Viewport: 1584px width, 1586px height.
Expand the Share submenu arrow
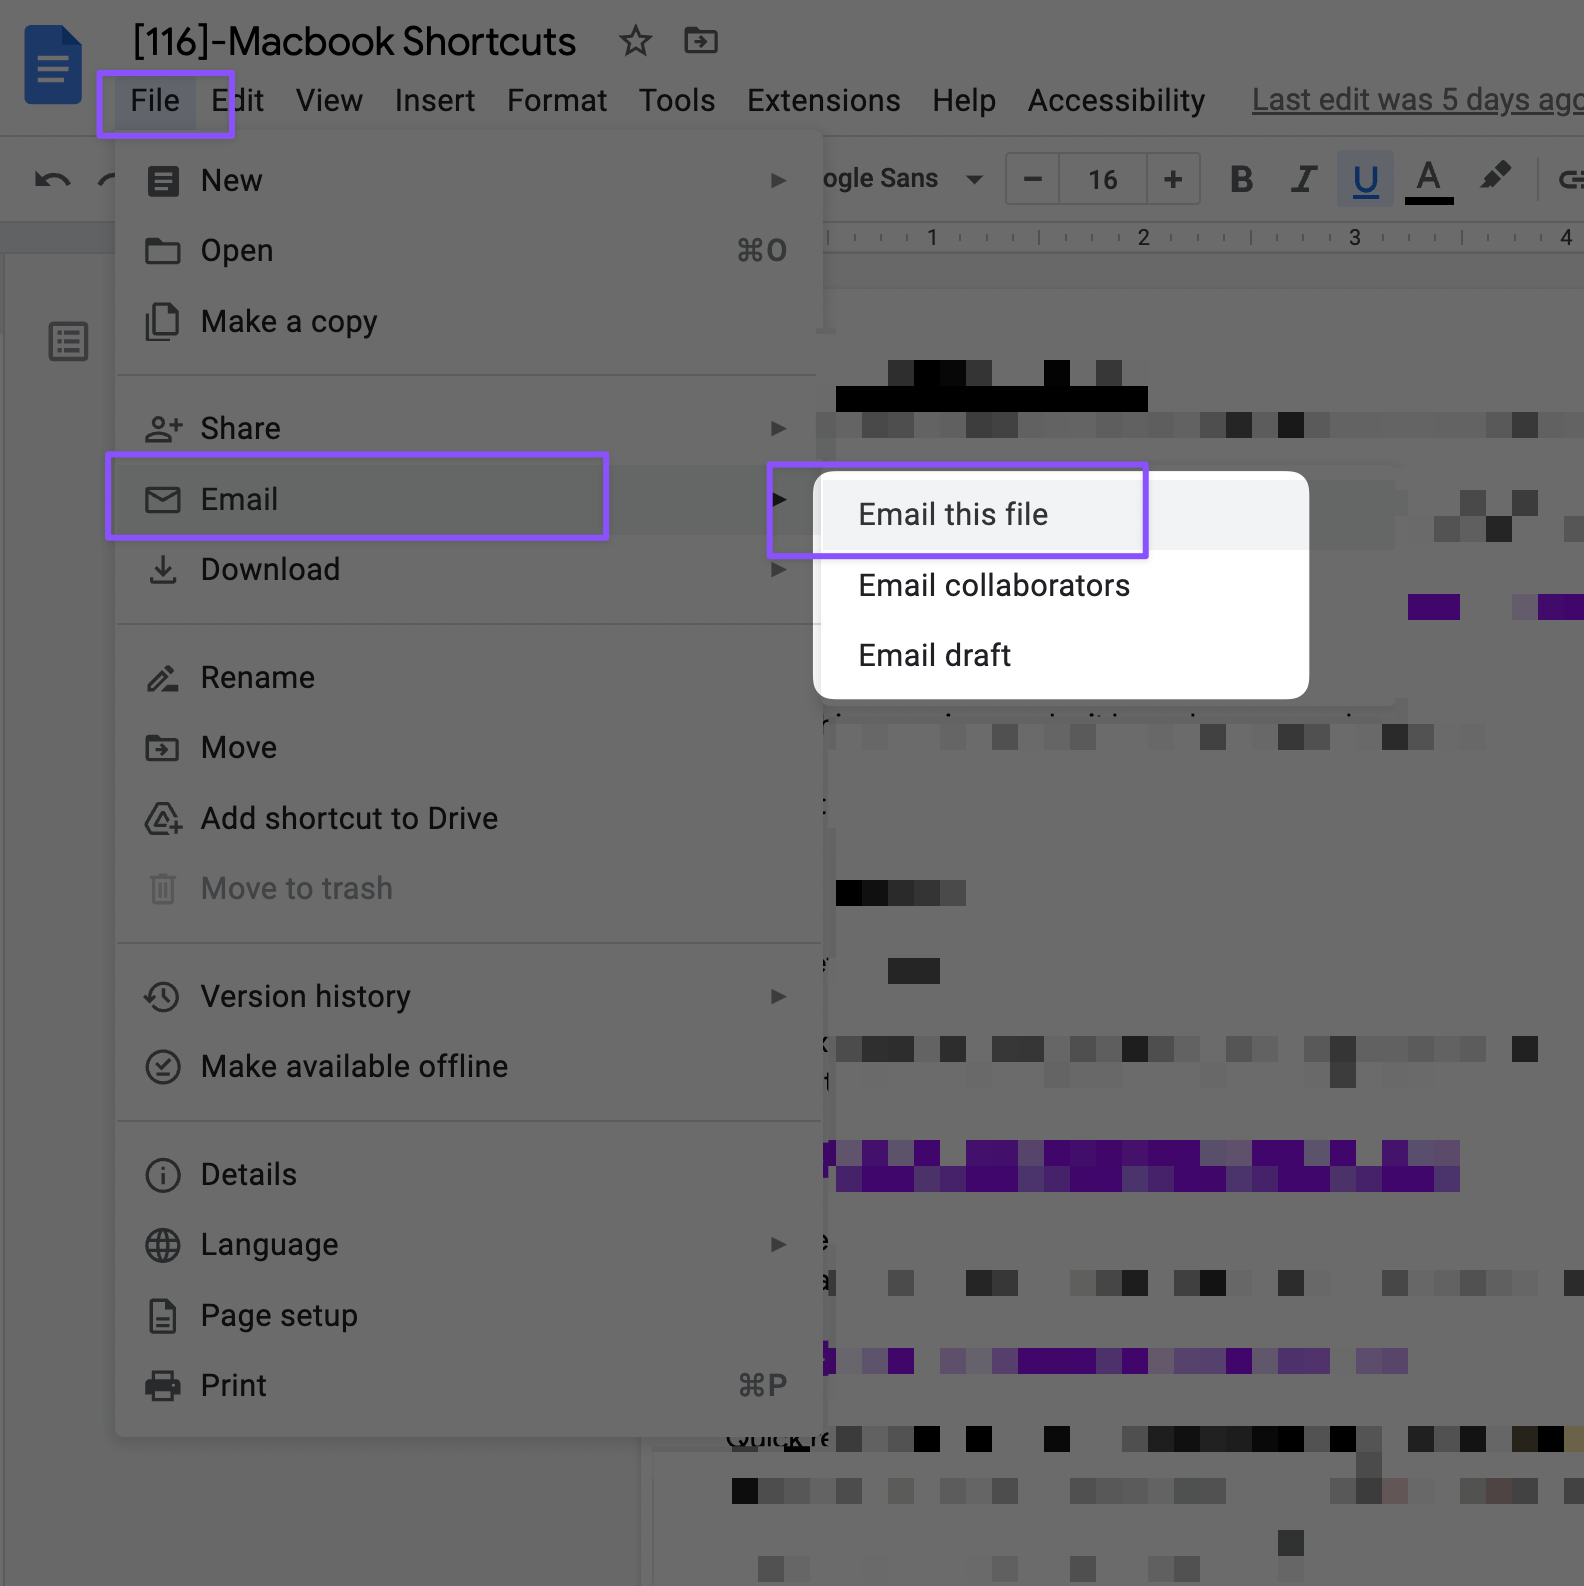coord(778,429)
